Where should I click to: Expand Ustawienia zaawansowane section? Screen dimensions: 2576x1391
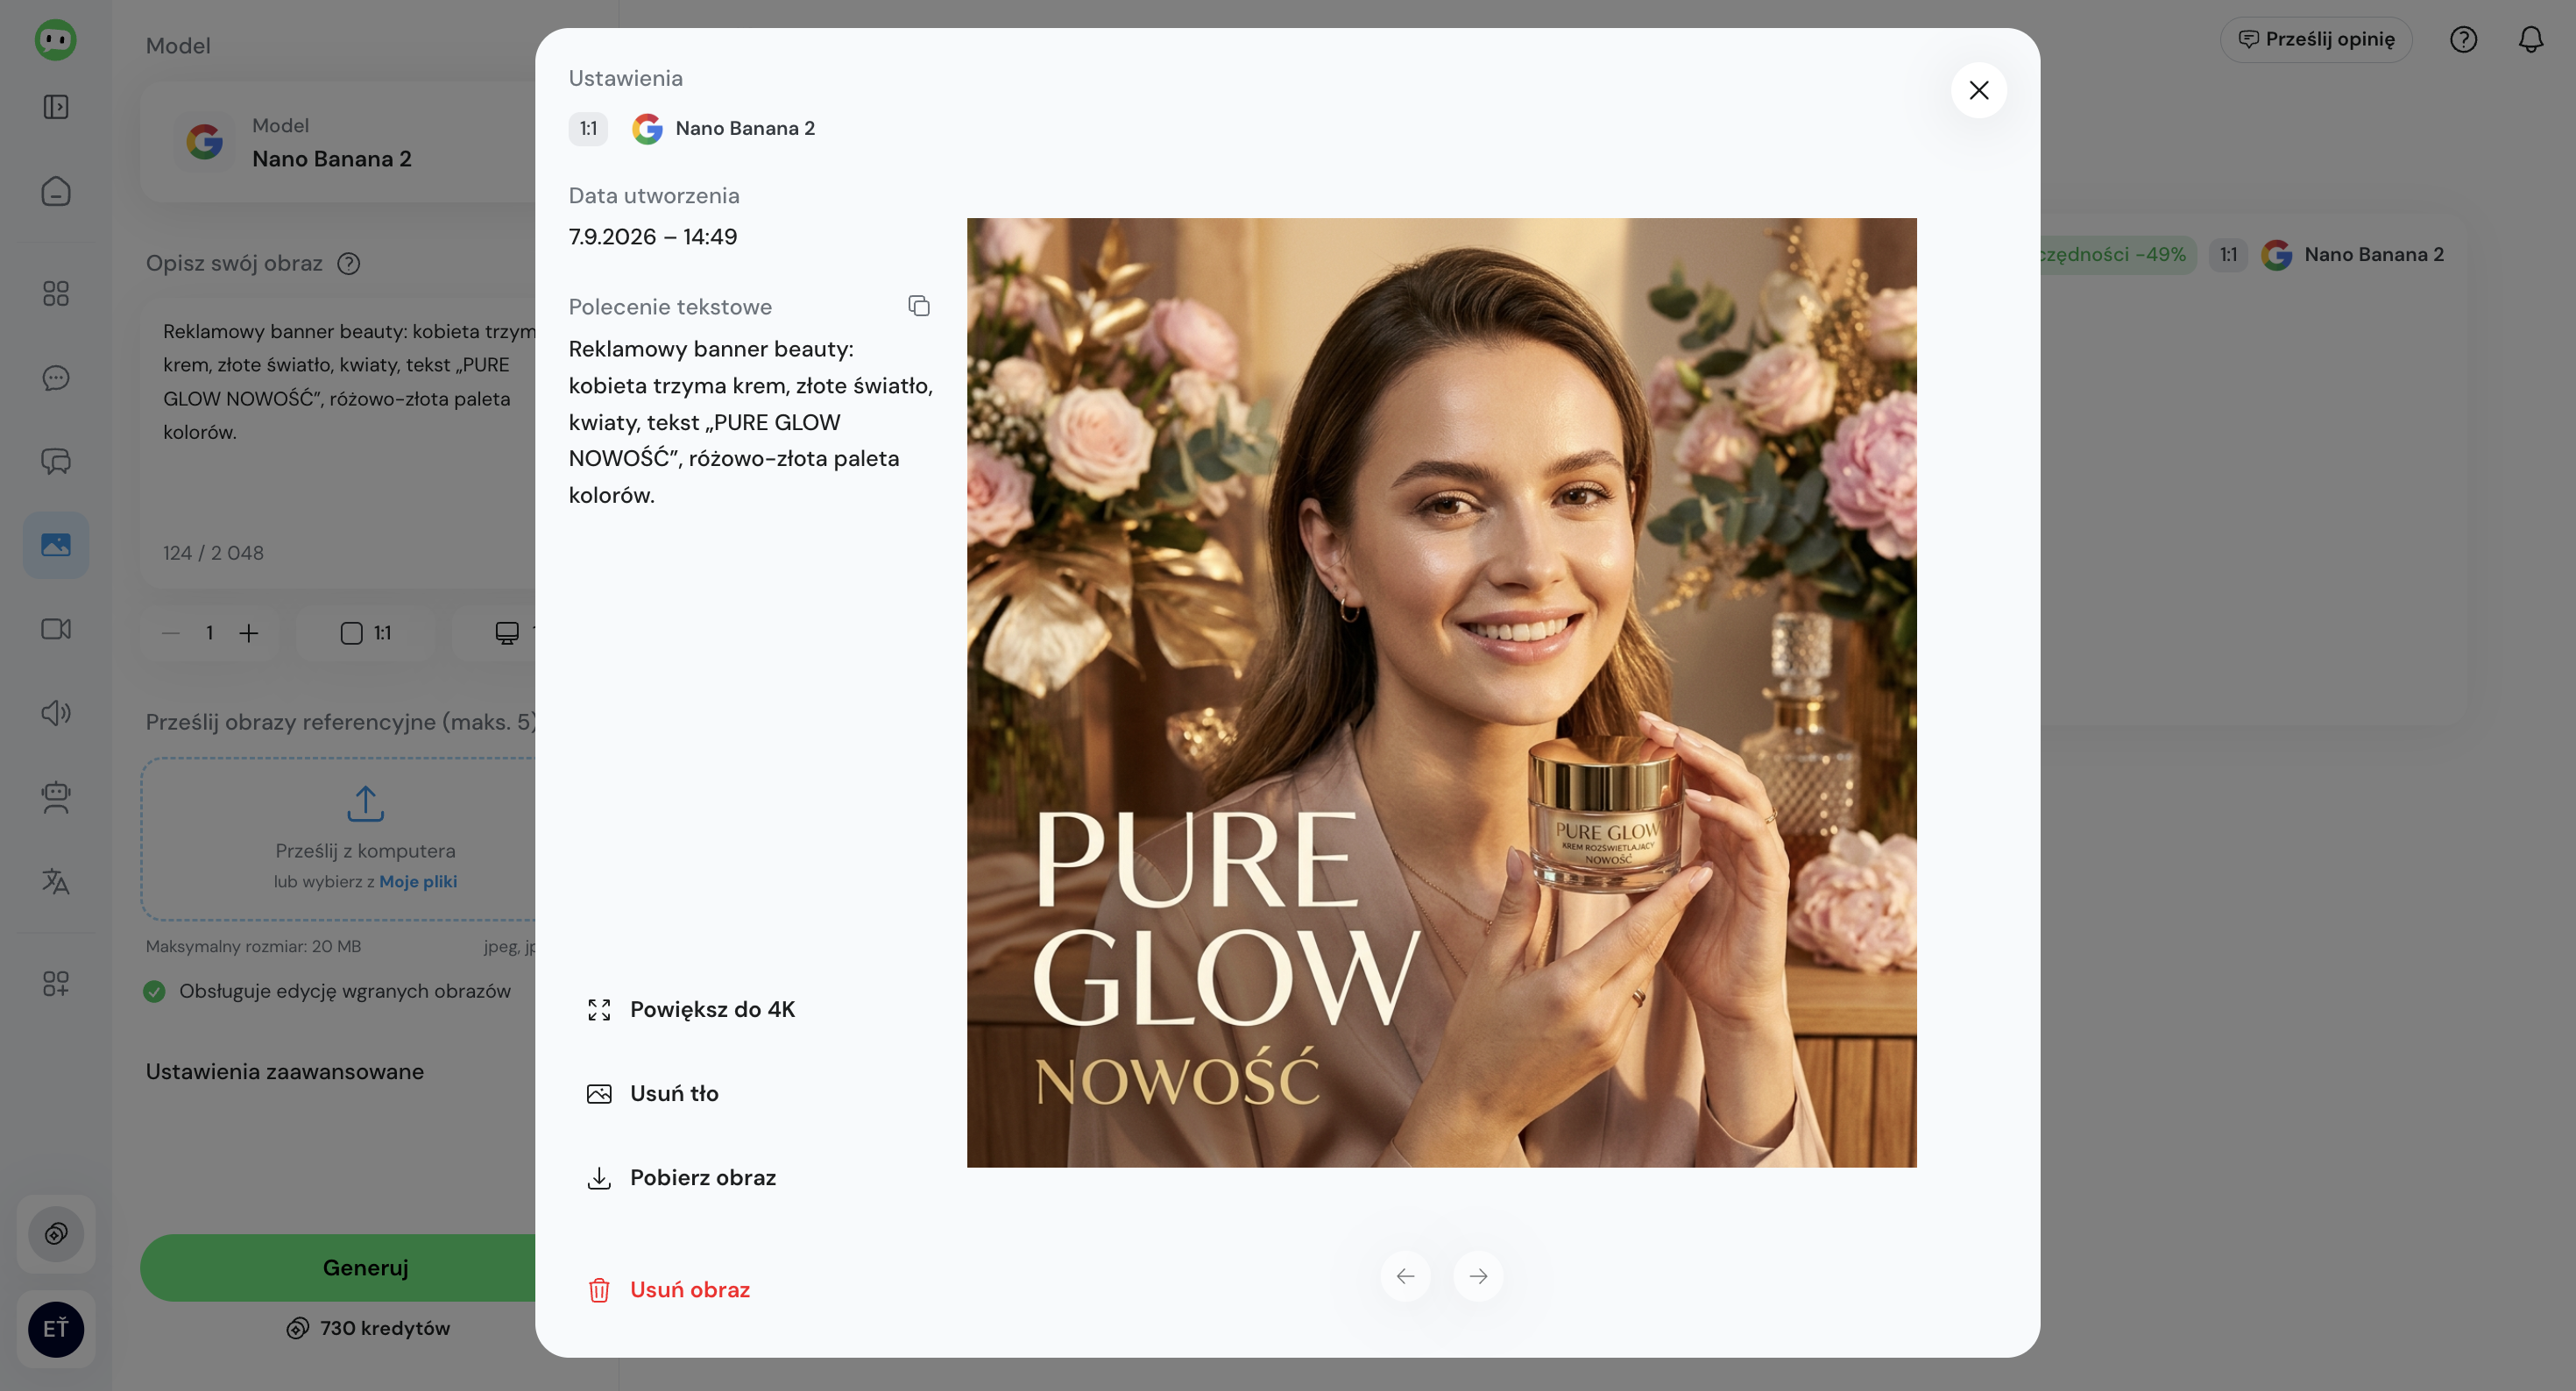tap(285, 1071)
